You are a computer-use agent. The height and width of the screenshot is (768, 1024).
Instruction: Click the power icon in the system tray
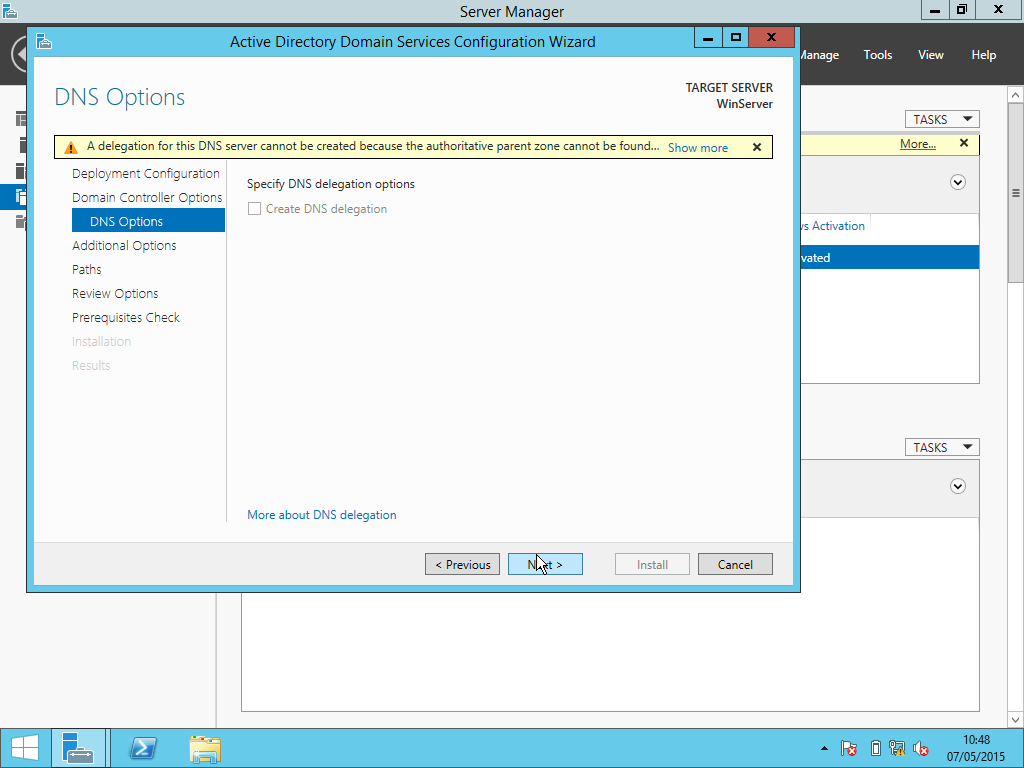pos(873,747)
